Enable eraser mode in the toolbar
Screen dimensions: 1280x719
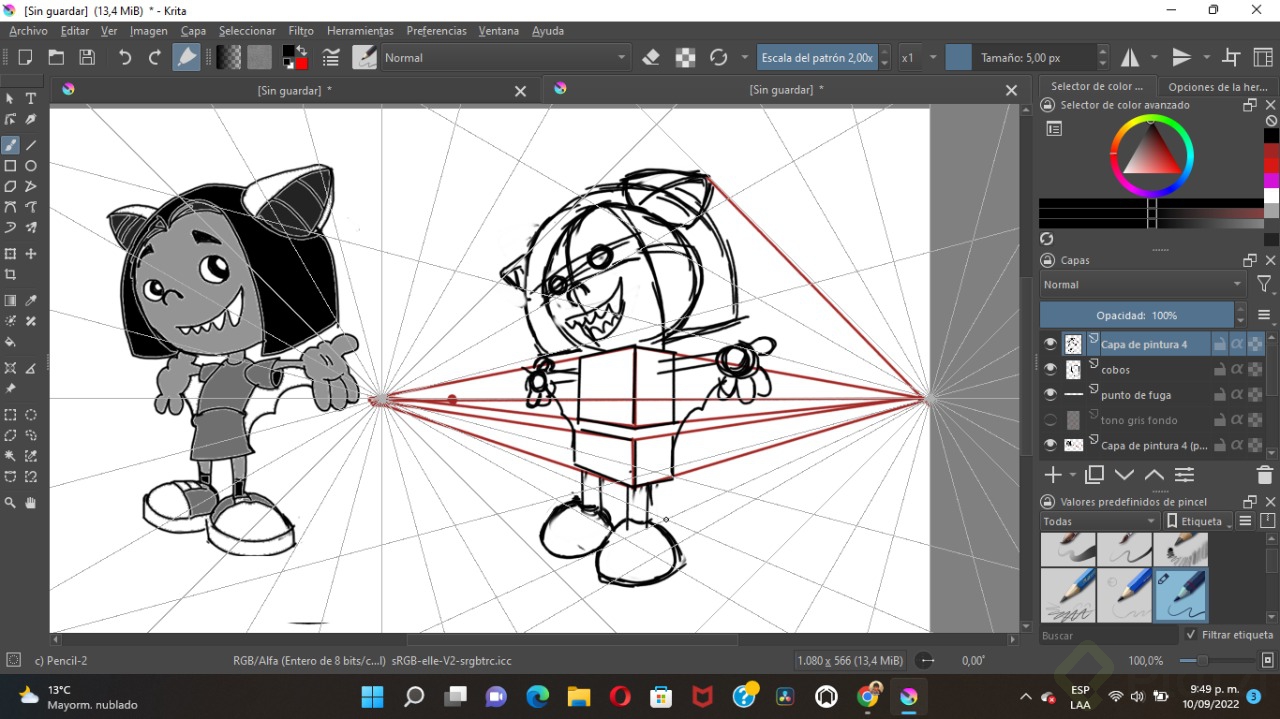(651, 58)
